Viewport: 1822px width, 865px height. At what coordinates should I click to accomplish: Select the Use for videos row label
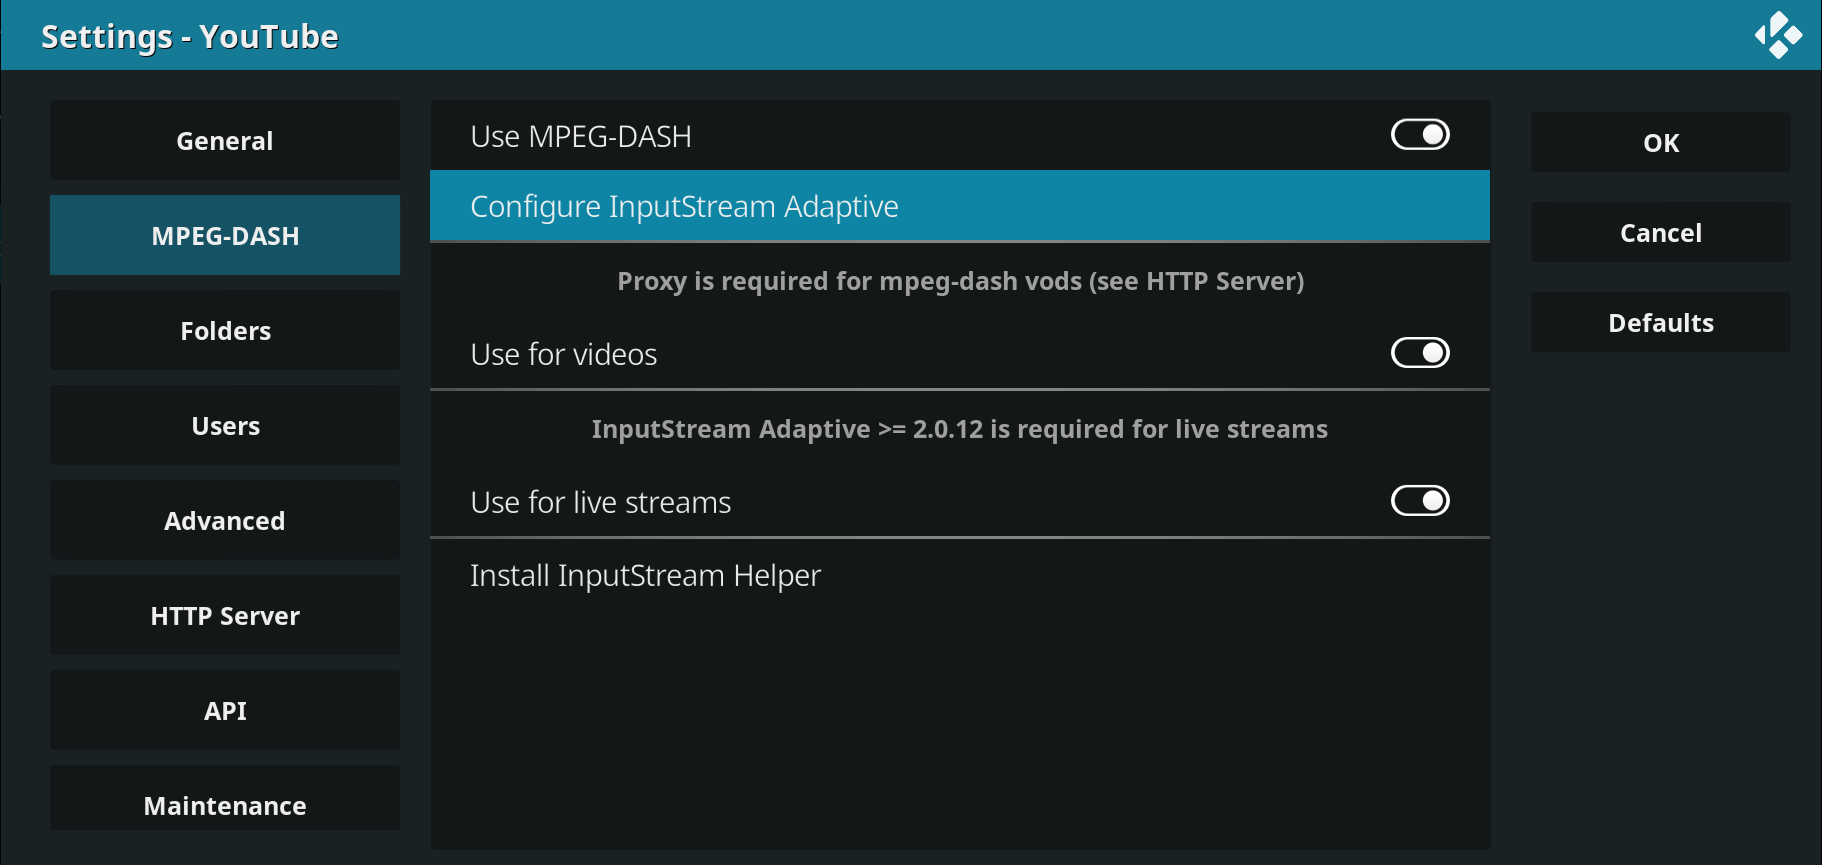click(x=564, y=355)
